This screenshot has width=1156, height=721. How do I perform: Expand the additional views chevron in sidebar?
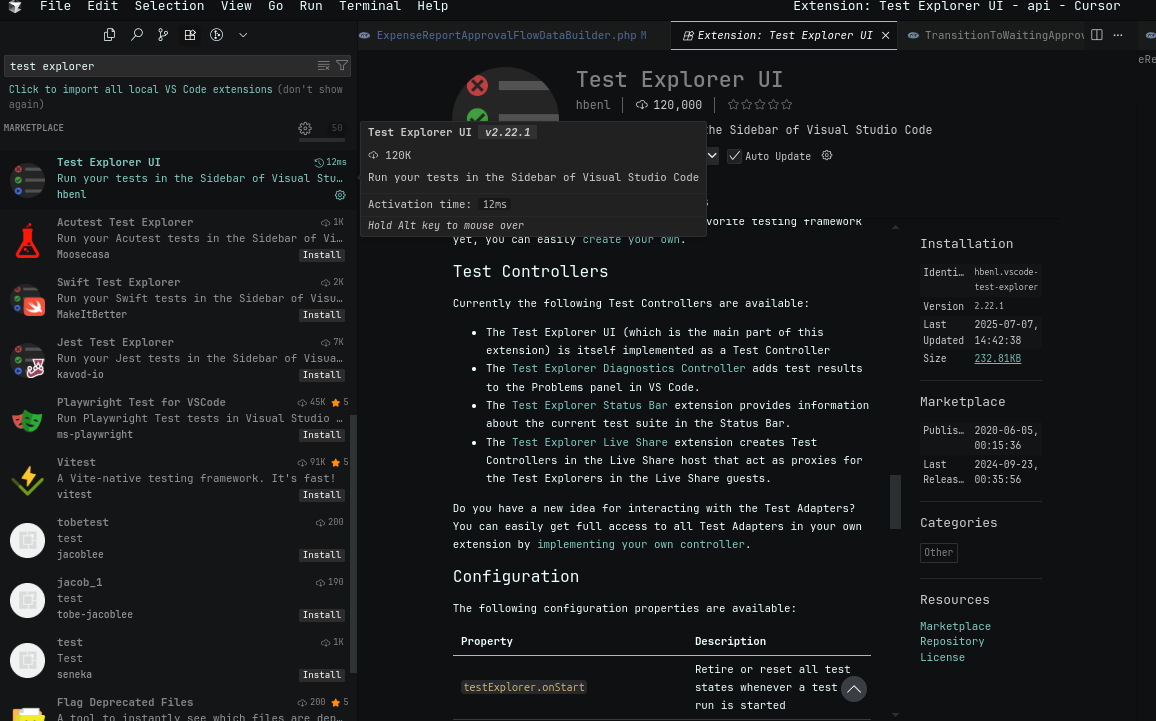(x=243, y=35)
